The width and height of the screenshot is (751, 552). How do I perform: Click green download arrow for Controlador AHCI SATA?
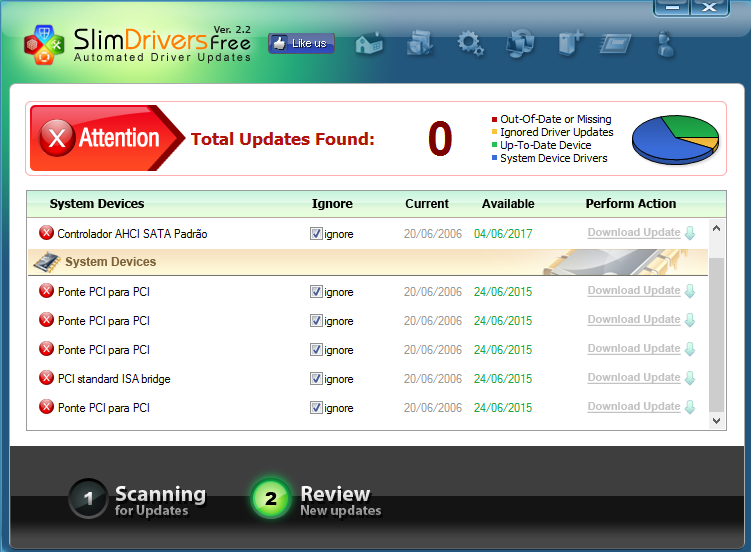[689, 233]
